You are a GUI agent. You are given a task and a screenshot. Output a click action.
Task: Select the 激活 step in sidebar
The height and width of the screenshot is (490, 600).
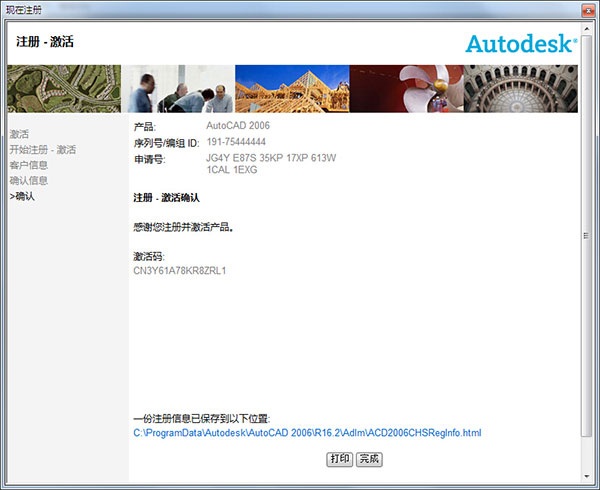[x=19, y=134]
